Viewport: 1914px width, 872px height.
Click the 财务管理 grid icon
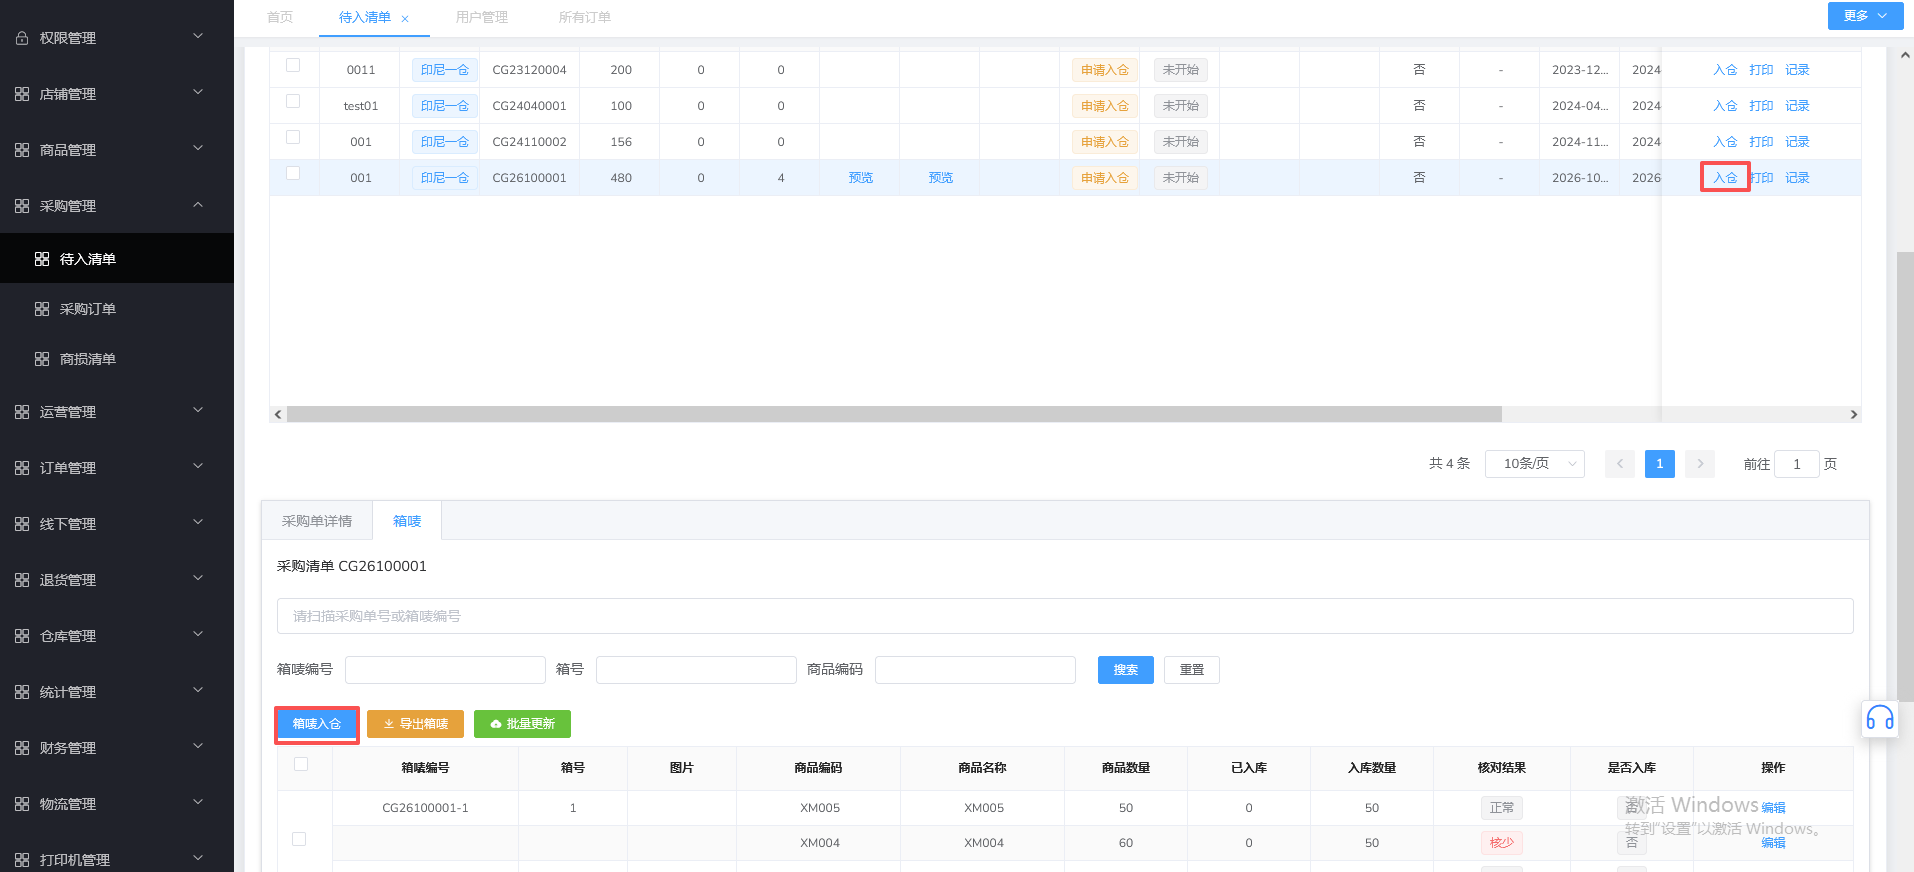pyautogui.click(x=22, y=748)
